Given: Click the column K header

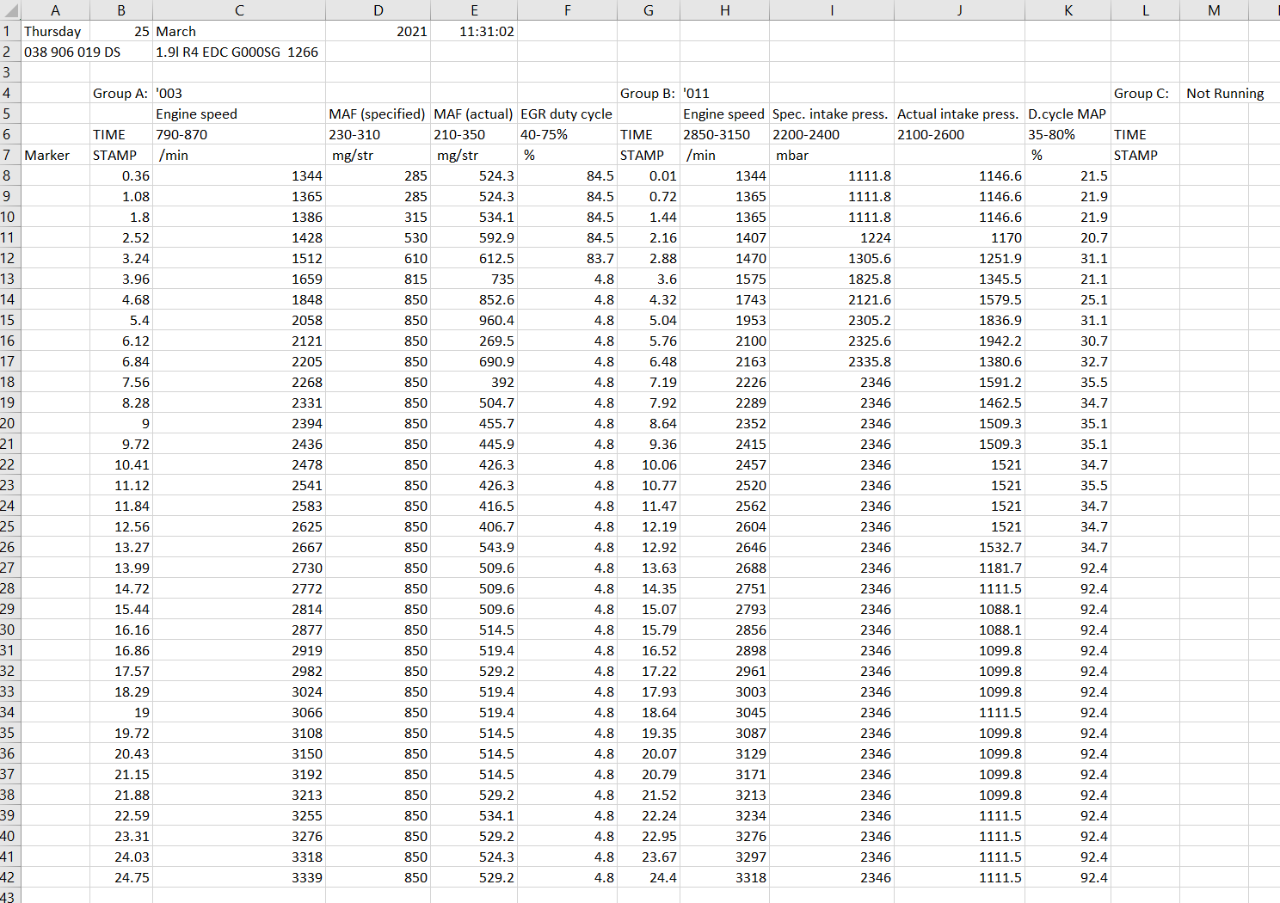Looking at the screenshot, I should click(1067, 10).
